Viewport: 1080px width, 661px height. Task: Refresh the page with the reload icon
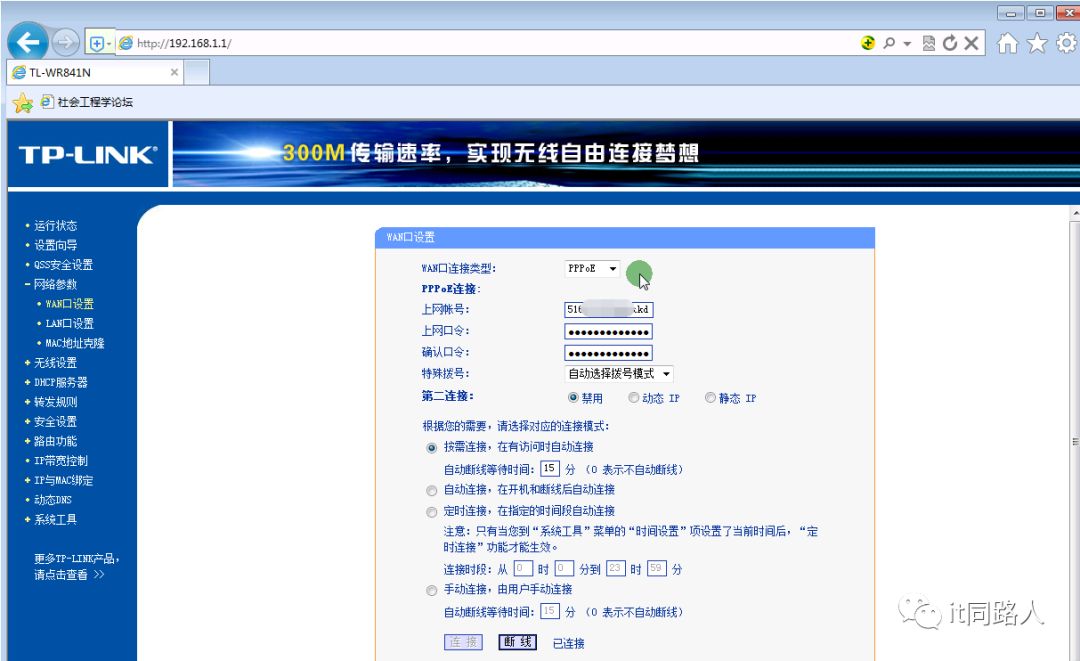point(950,43)
